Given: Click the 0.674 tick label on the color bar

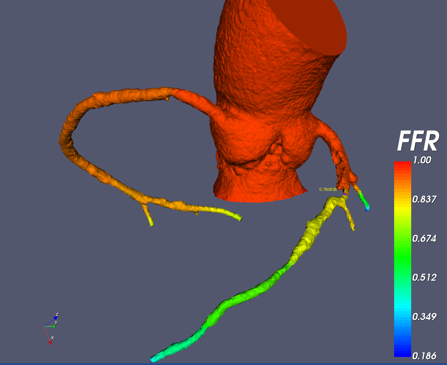Looking at the screenshot, I should pos(424,238).
